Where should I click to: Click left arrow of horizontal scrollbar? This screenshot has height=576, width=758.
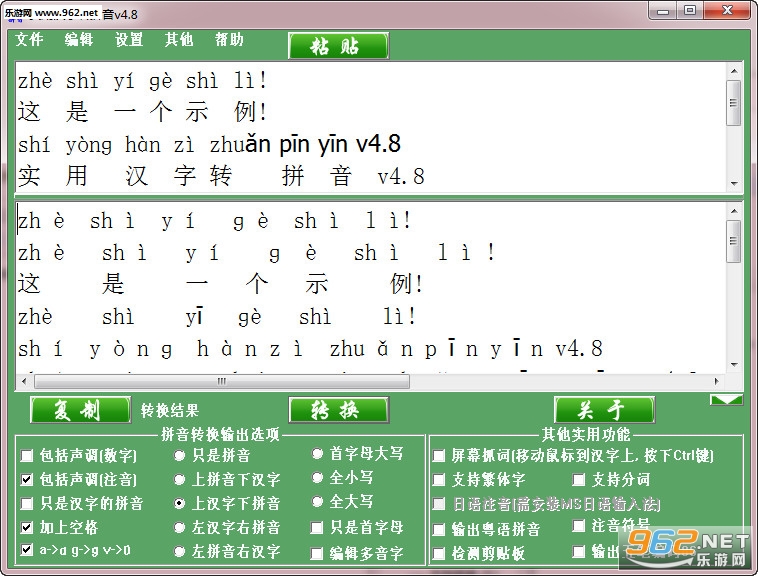pos(24,381)
